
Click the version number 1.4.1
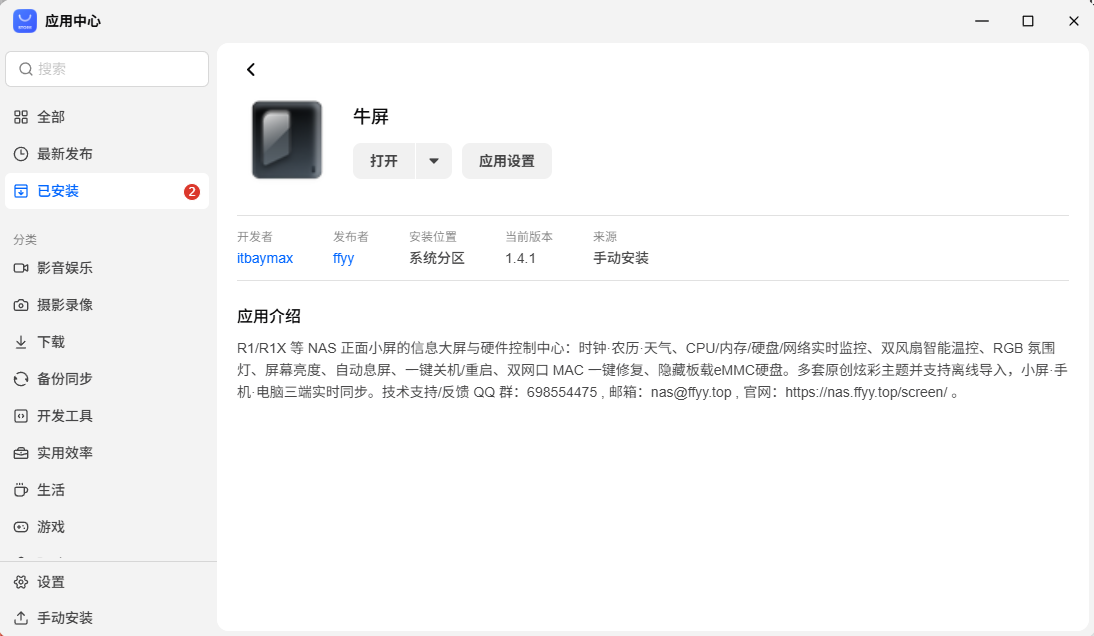520,258
